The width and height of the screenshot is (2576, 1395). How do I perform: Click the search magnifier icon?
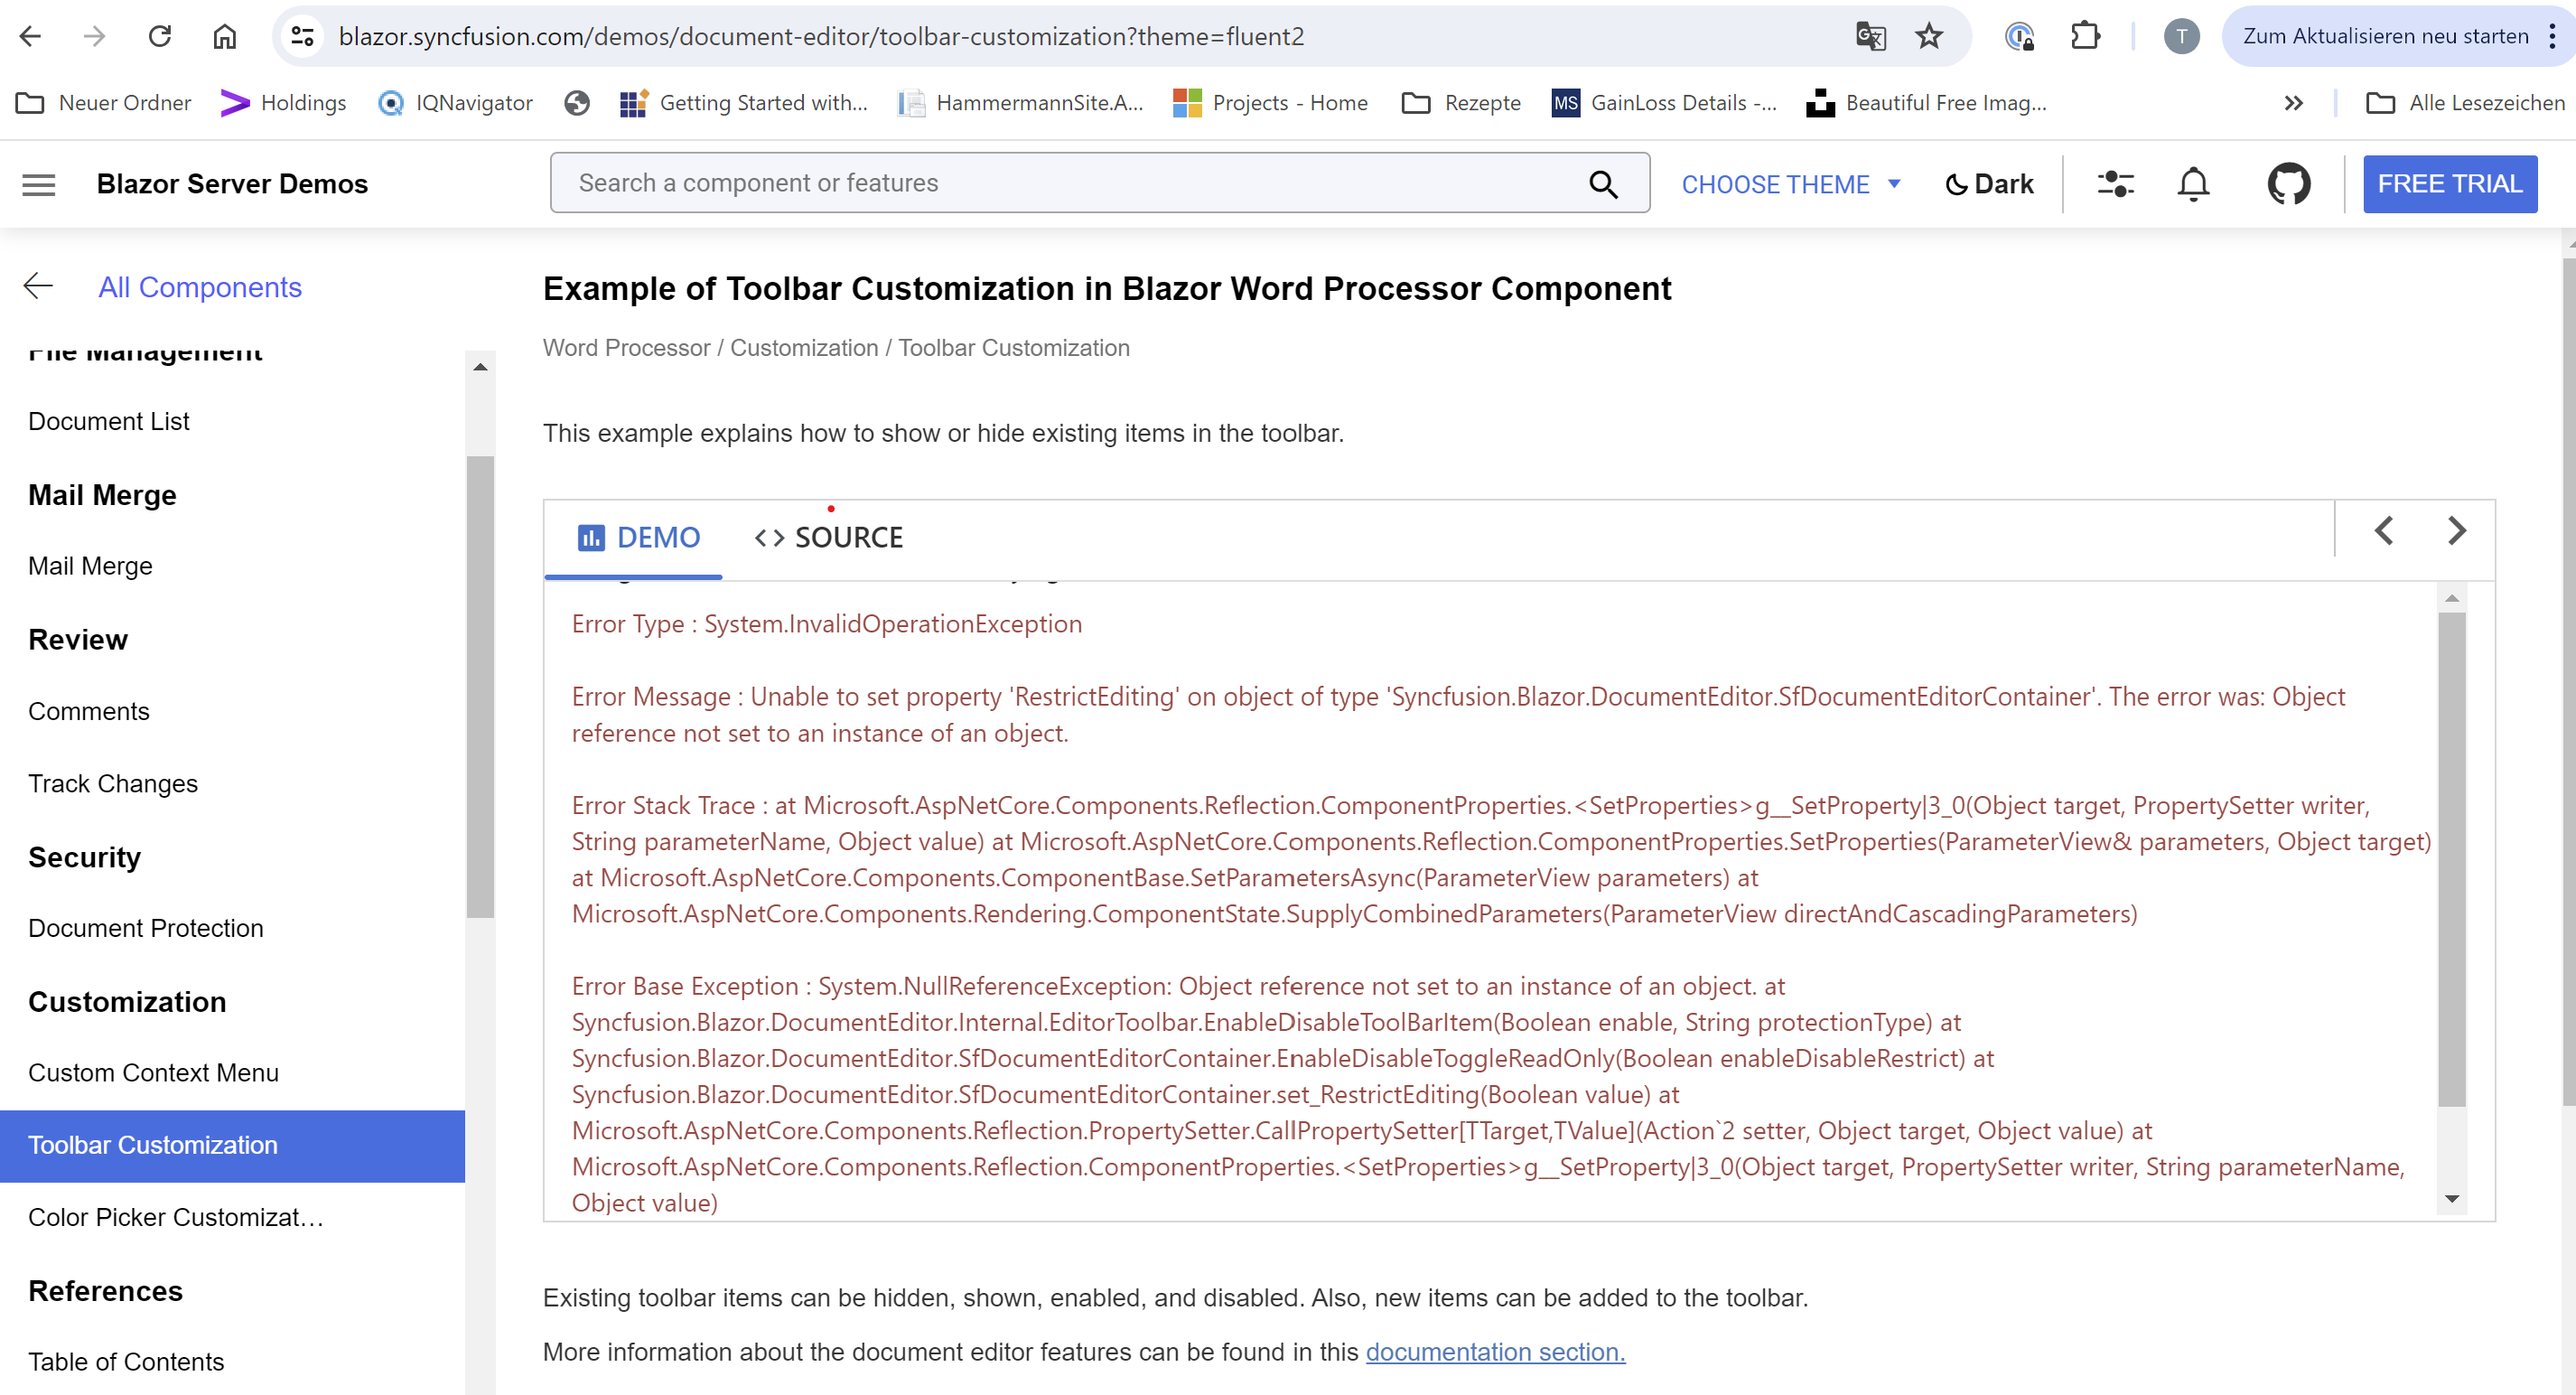click(1603, 184)
